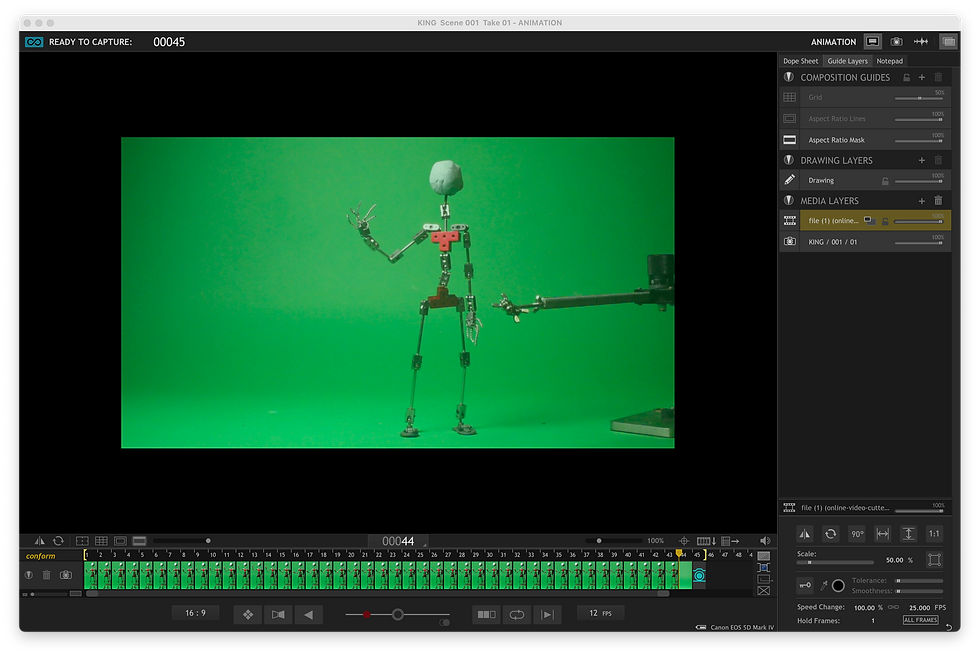Screen dimensions: 980x656
Task: Fit the media layer to height
Action: tap(908, 534)
